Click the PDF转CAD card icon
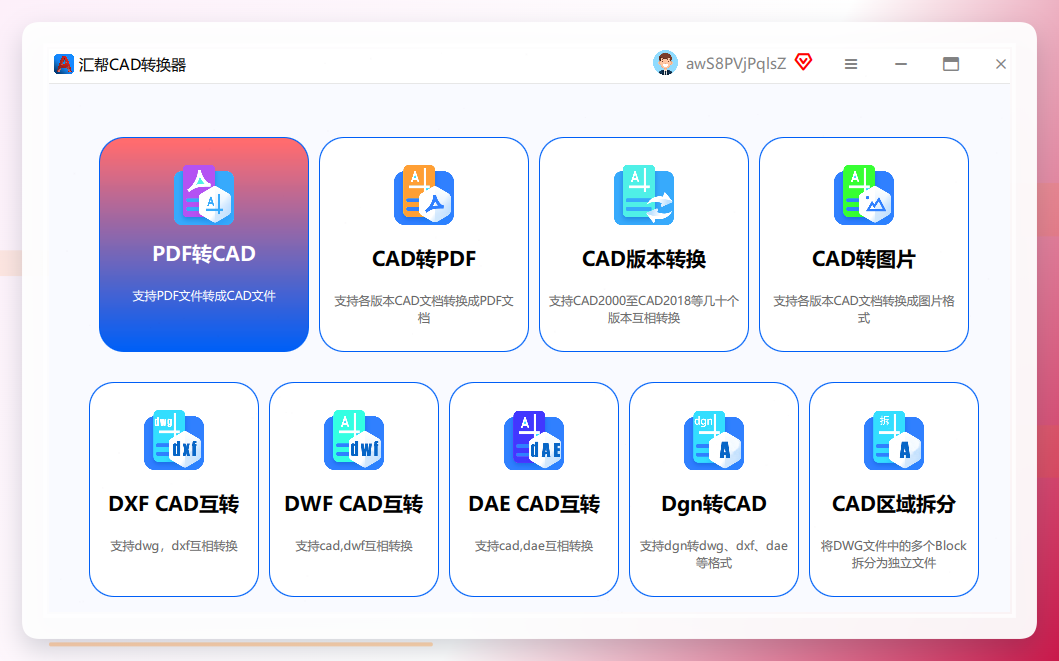The height and width of the screenshot is (661, 1059). click(204, 195)
